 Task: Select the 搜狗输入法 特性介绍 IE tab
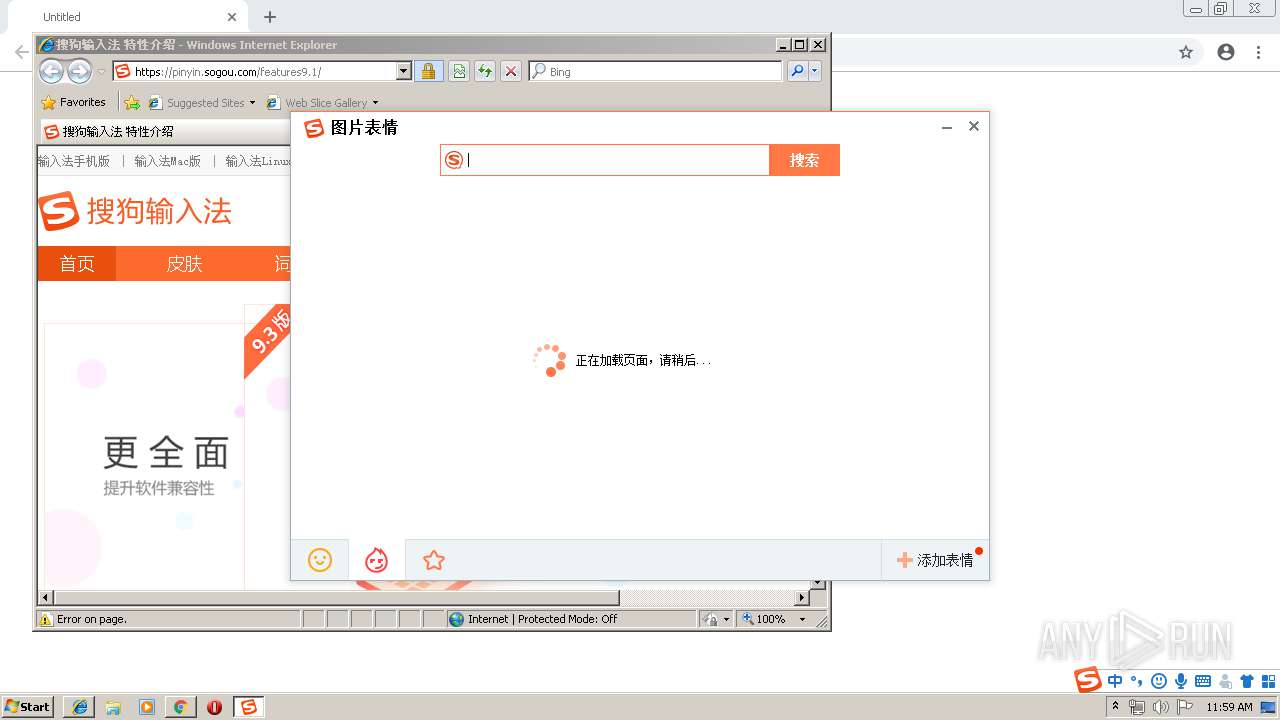tap(165, 131)
